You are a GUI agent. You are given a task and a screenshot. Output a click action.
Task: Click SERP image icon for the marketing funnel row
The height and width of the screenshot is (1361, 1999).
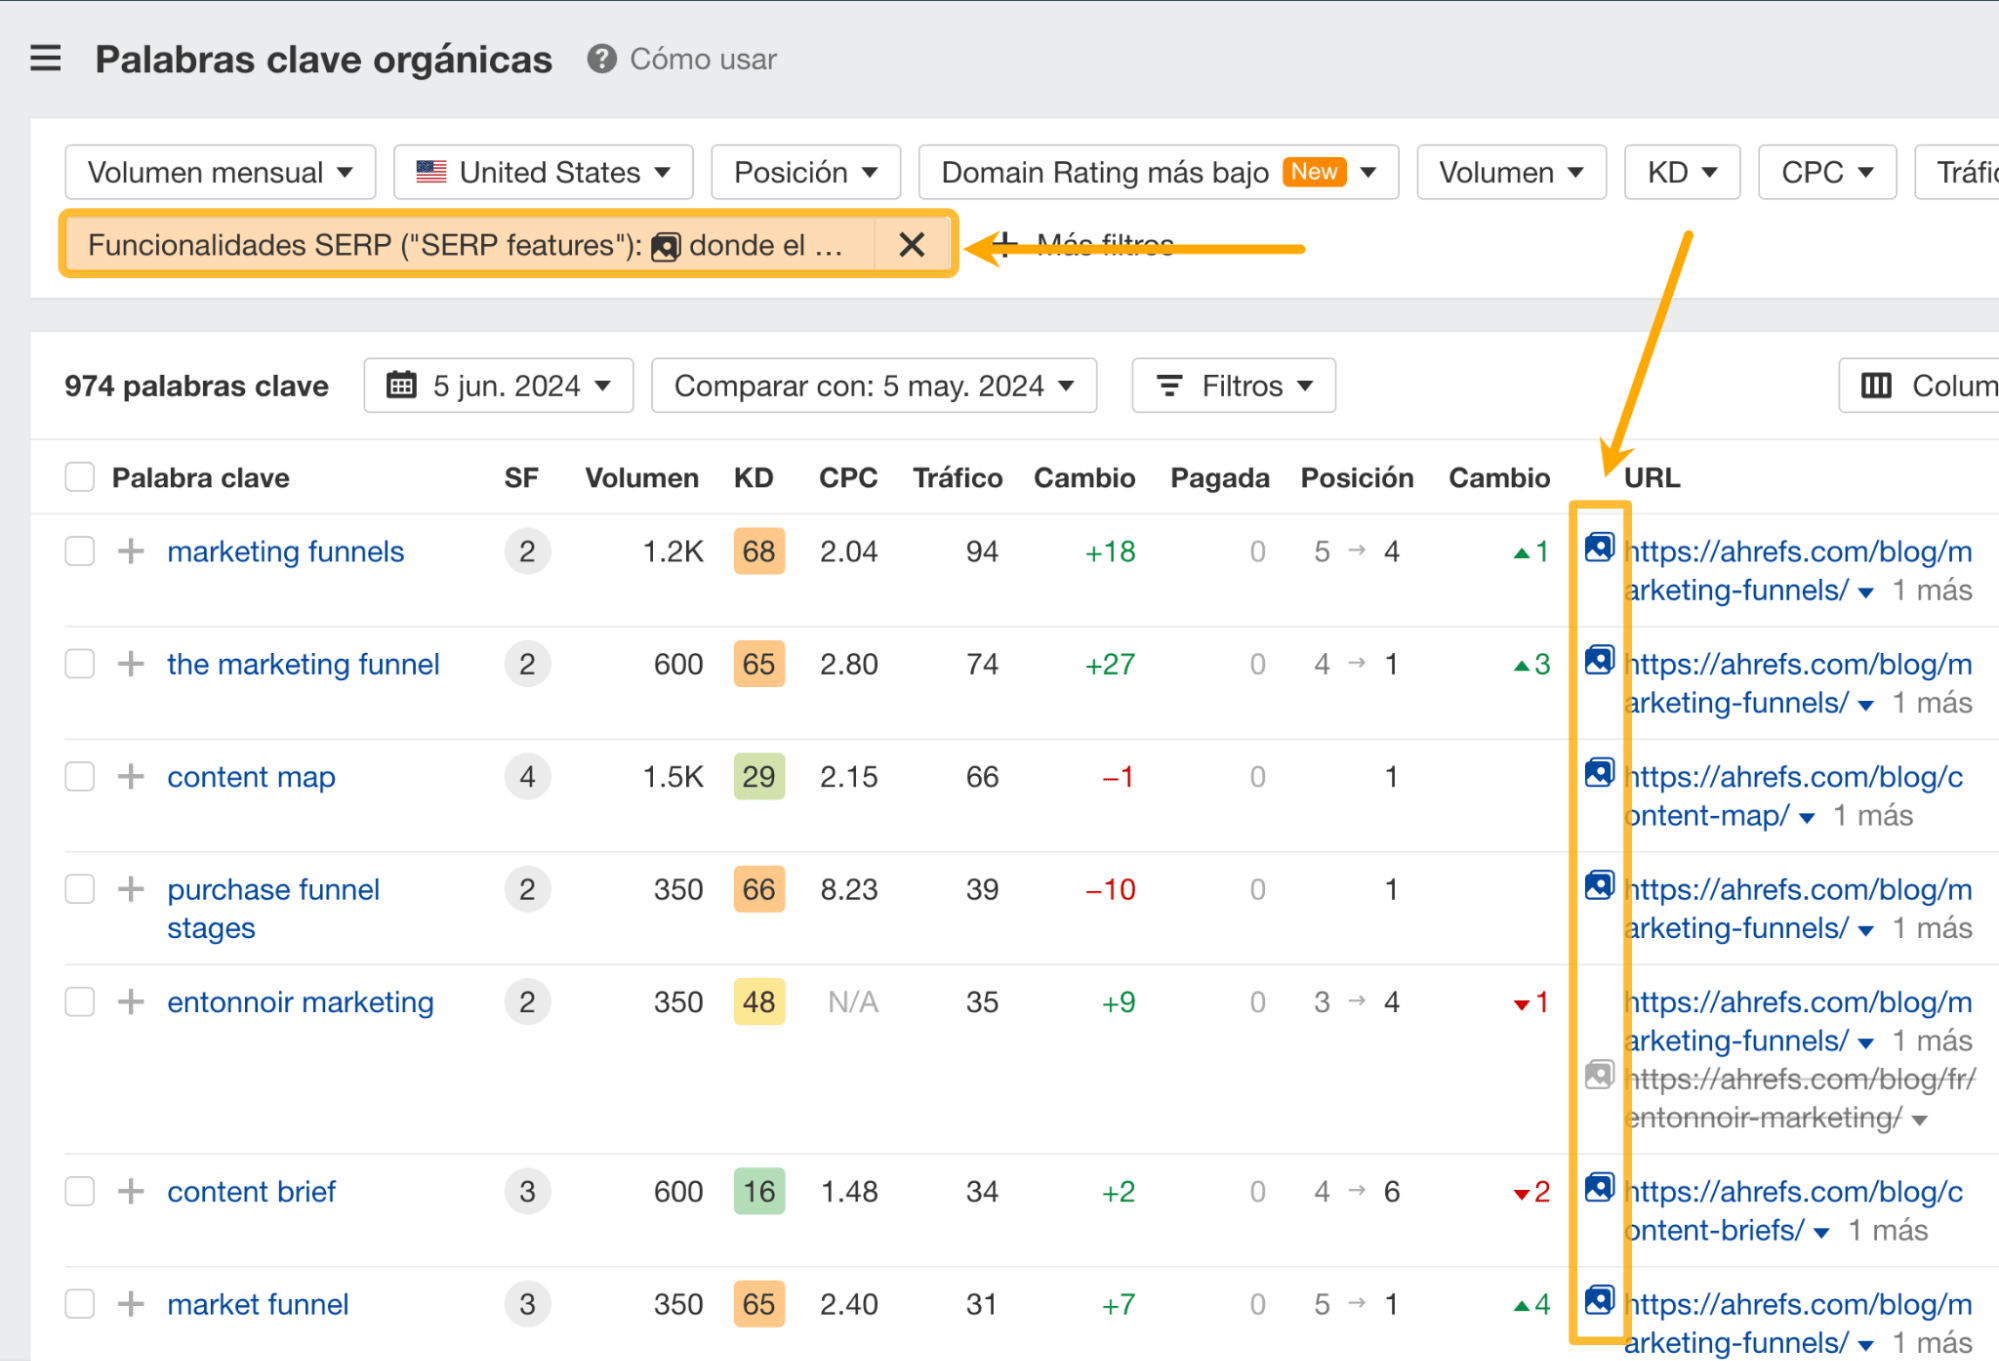click(x=1599, y=661)
